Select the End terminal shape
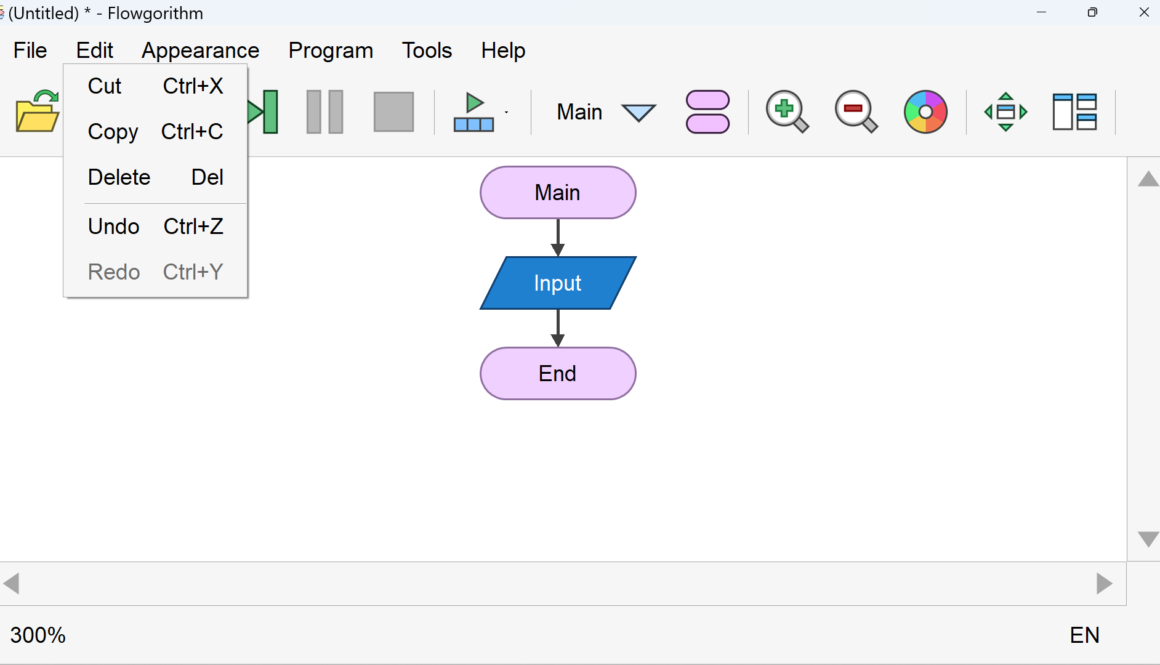The height and width of the screenshot is (665, 1160). point(558,374)
